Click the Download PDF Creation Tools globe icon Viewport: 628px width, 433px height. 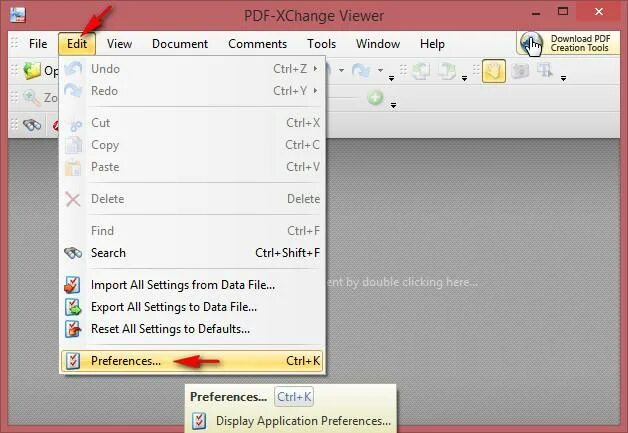click(531, 43)
